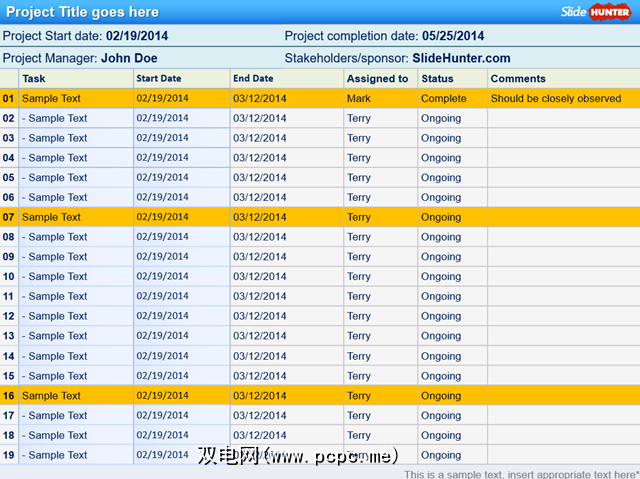Click the SlideHunter logo in header

coord(596,12)
